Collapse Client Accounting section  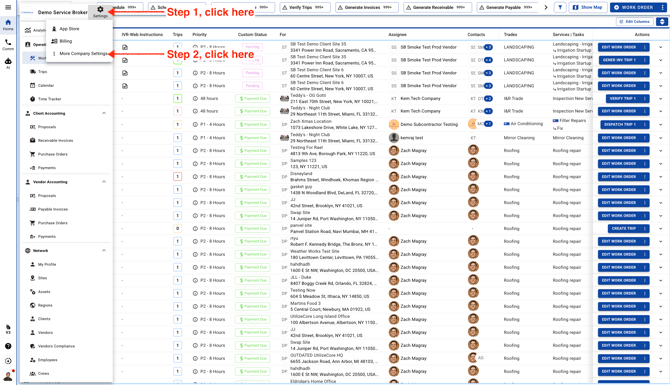click(104, 113)
